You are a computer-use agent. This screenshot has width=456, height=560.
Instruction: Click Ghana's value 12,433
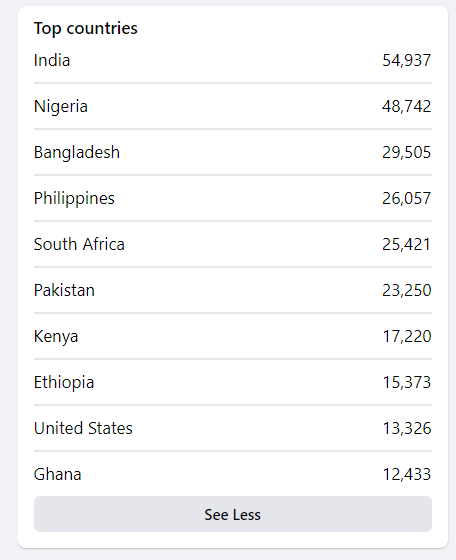coord(407,475)
